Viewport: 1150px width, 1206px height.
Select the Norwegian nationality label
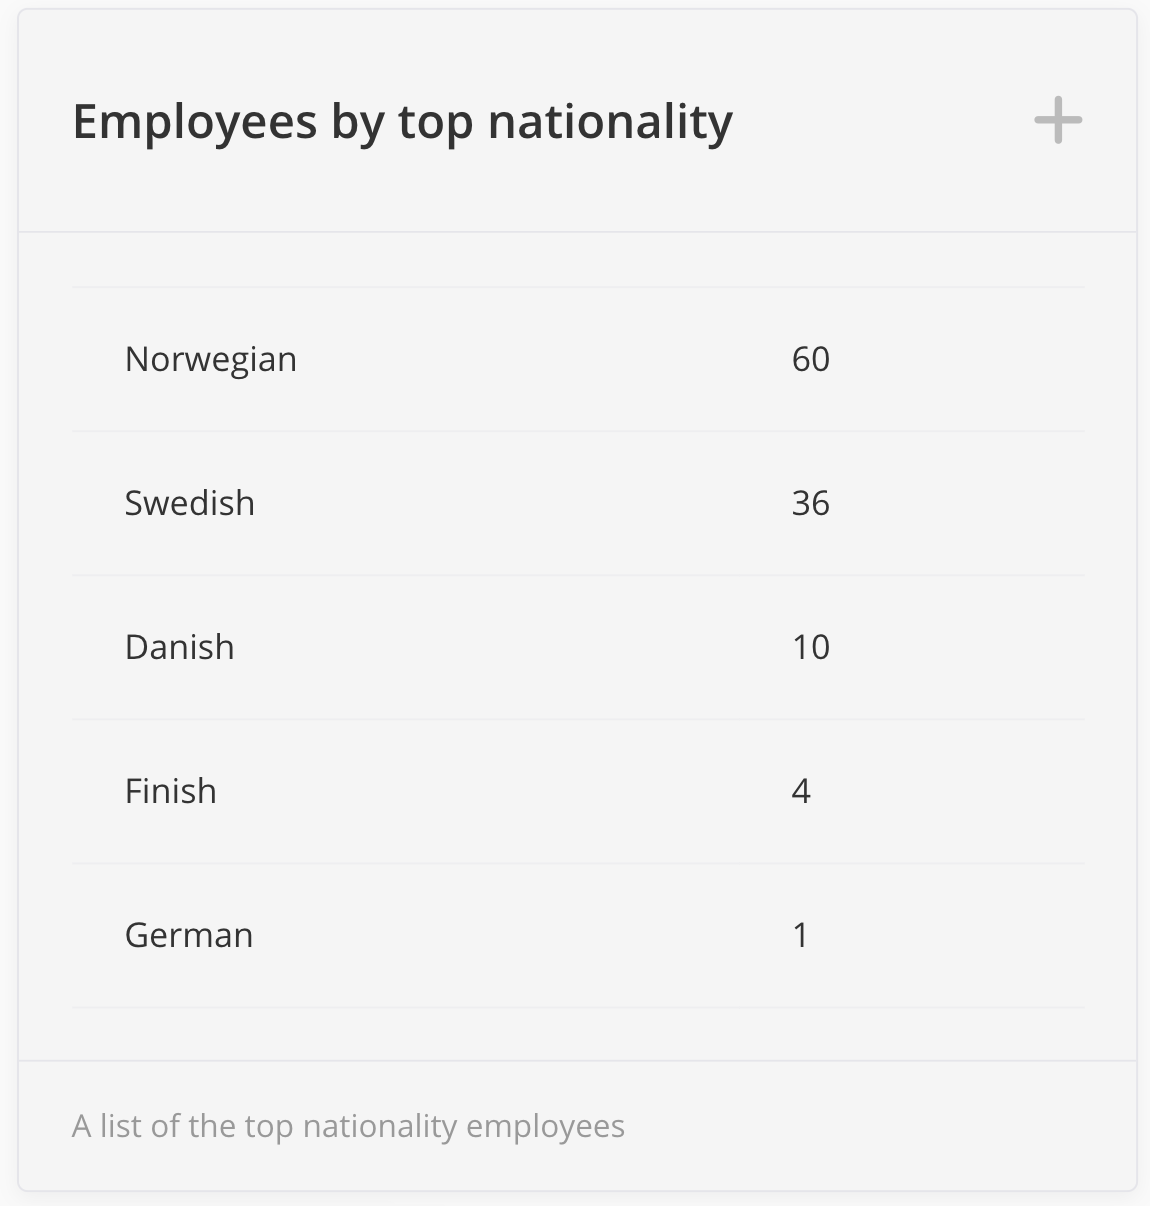210,359
